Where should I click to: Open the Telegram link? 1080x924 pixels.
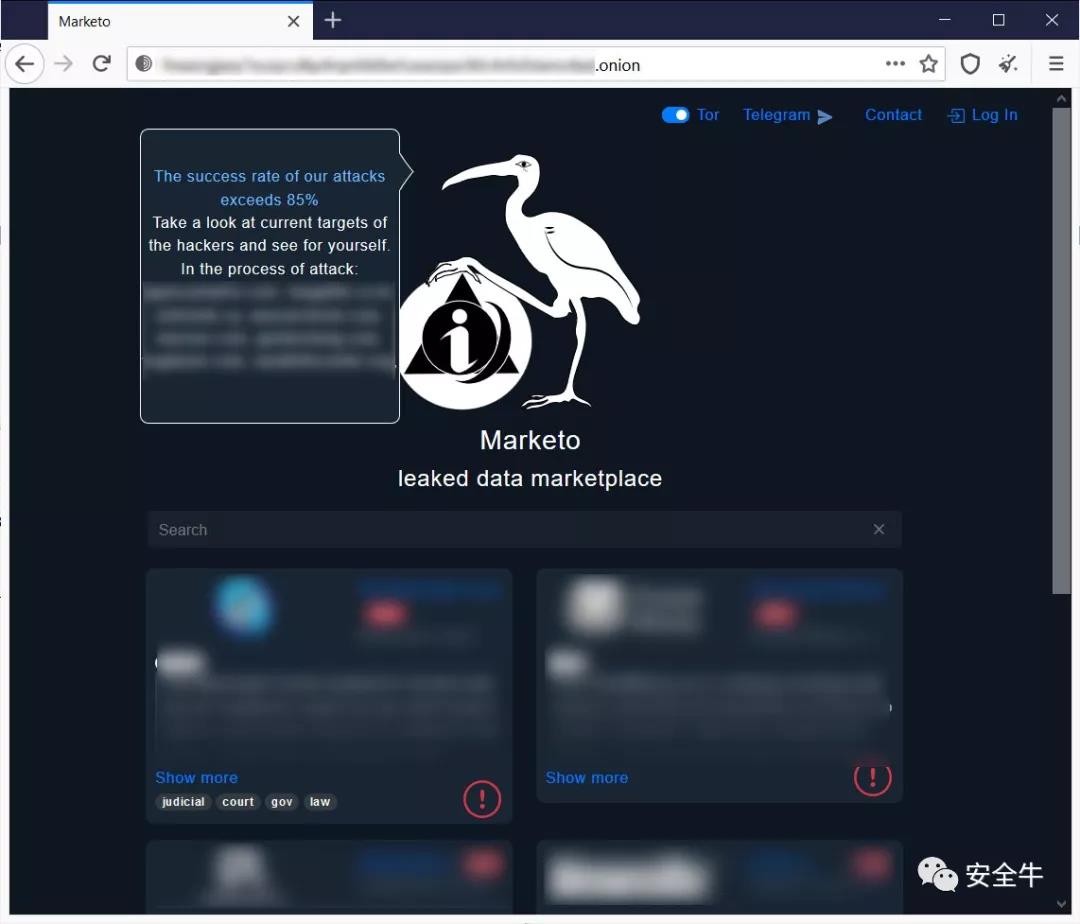(x=787, y=115)
